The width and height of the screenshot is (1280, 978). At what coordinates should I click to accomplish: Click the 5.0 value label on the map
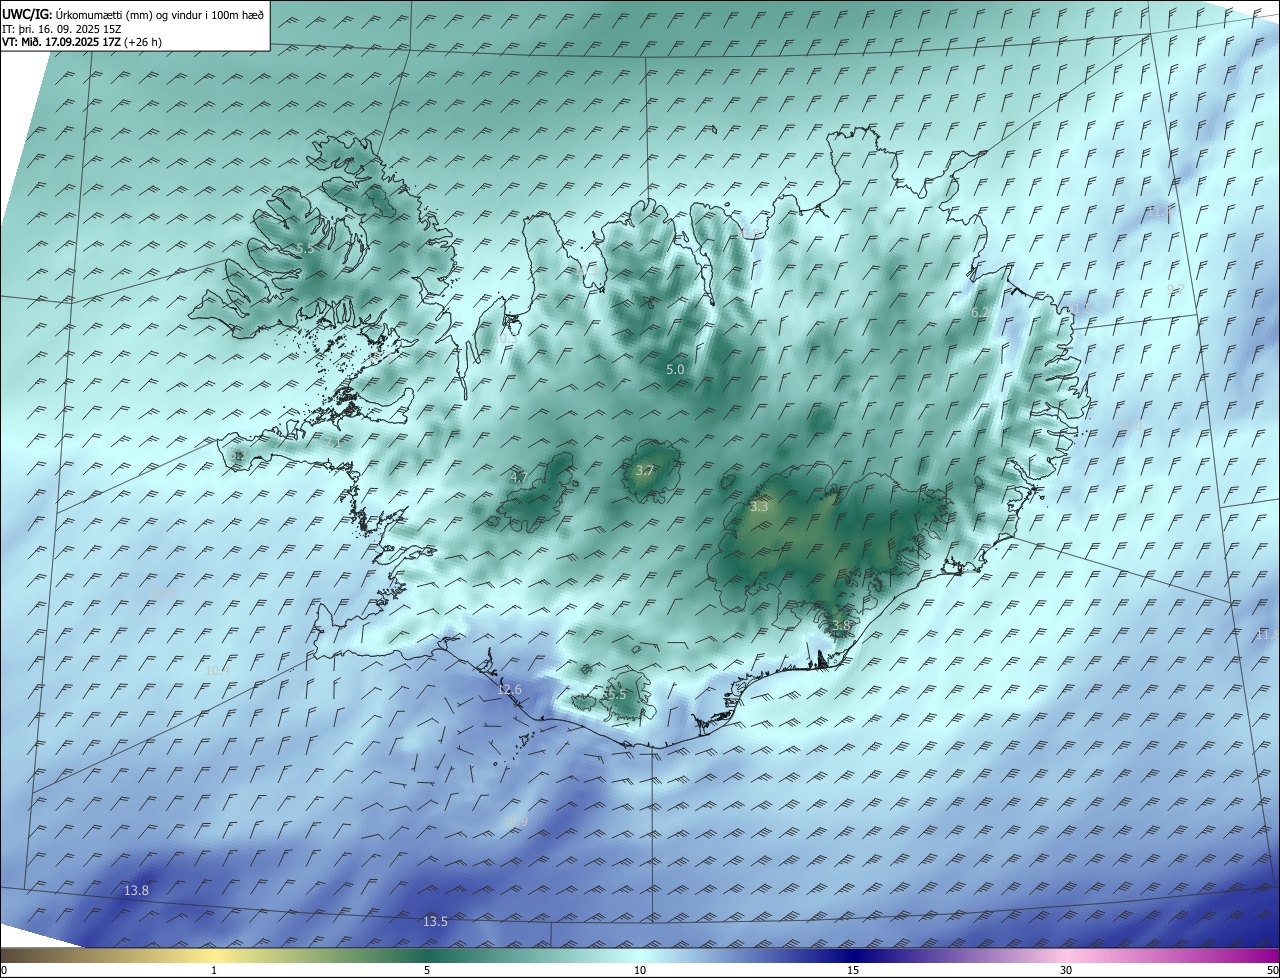(x=675, y=370)
